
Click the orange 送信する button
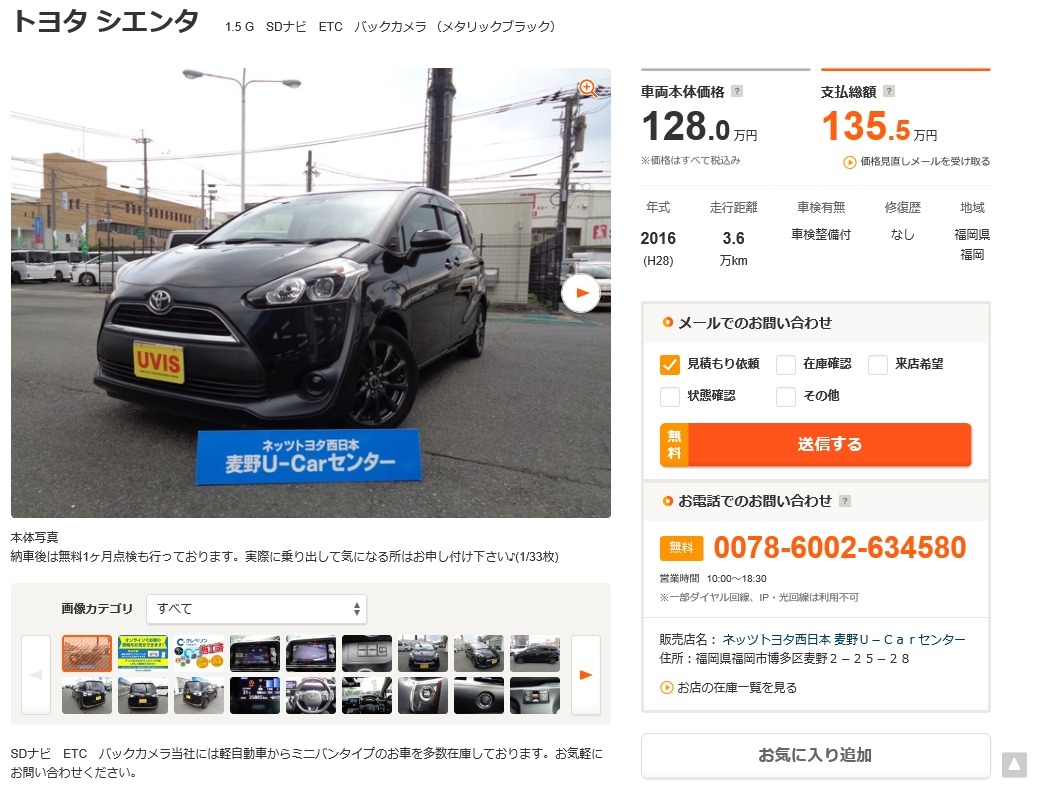pos(816,444)
